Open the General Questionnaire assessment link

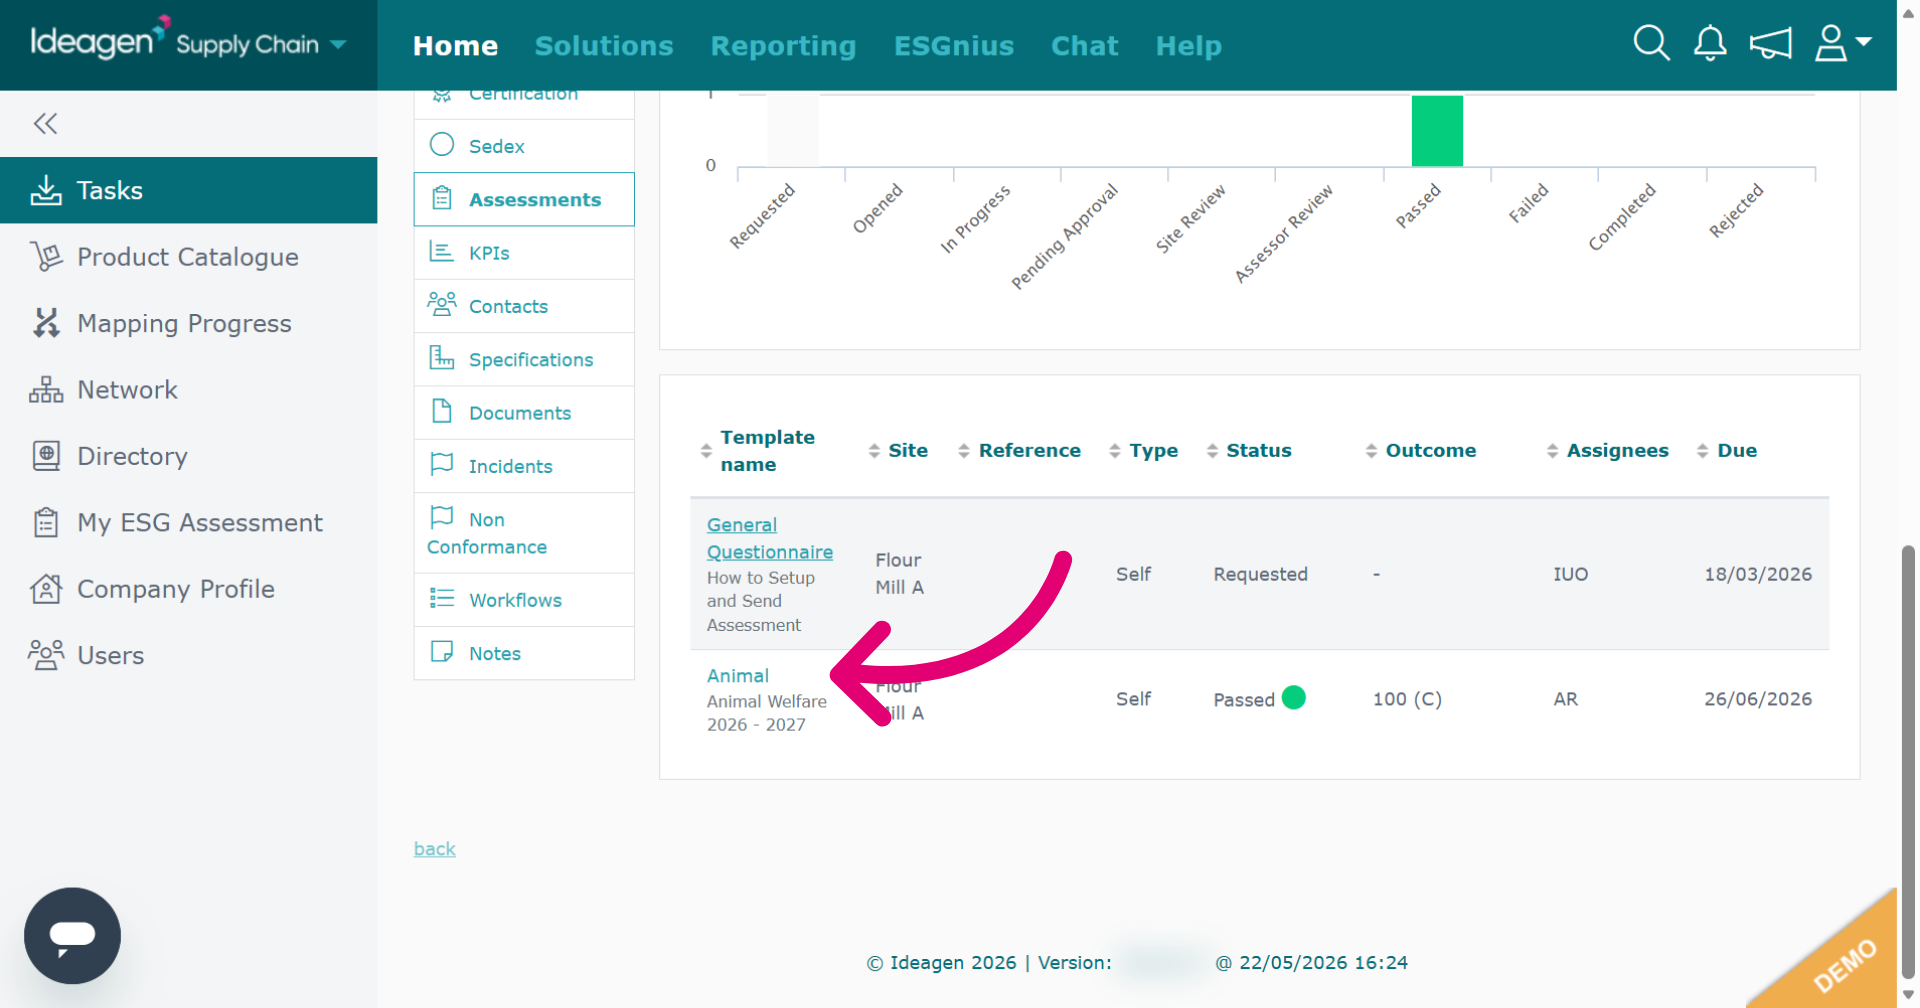769,538
